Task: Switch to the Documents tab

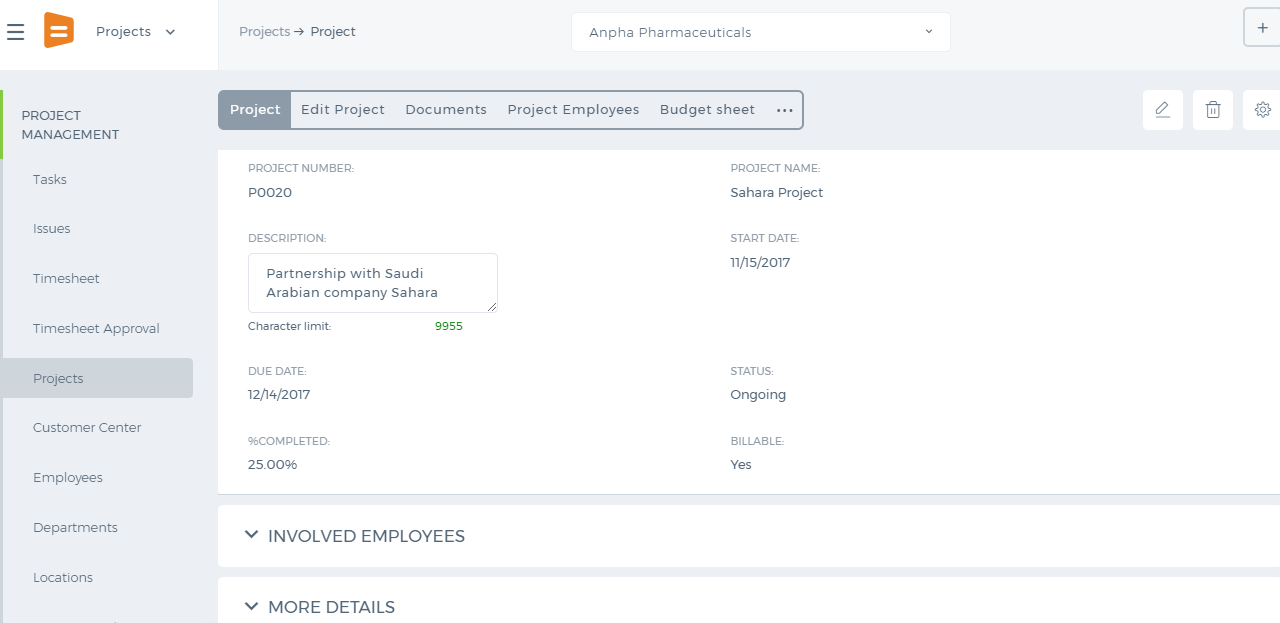Action: click(x=446, y=110)
